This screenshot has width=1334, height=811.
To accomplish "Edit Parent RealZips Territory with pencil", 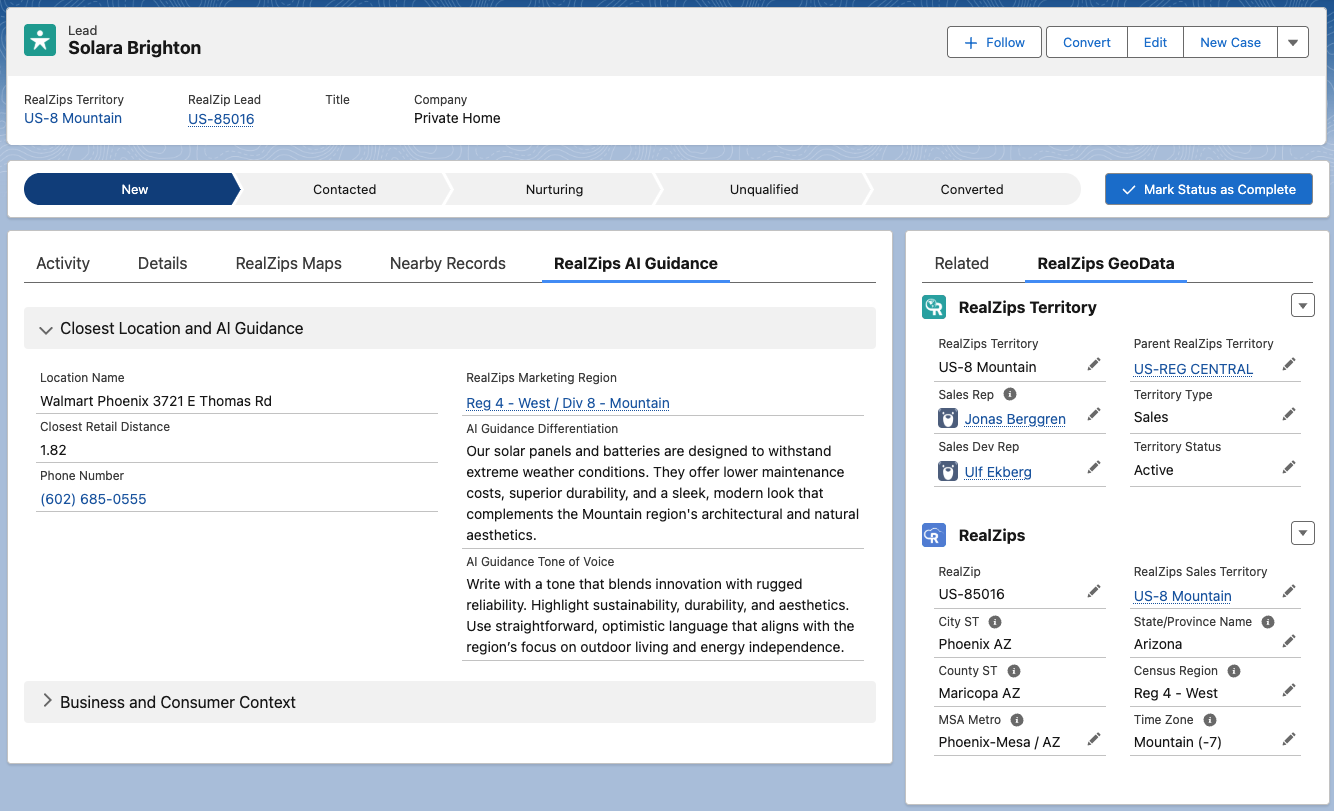I will point(1289,365).
